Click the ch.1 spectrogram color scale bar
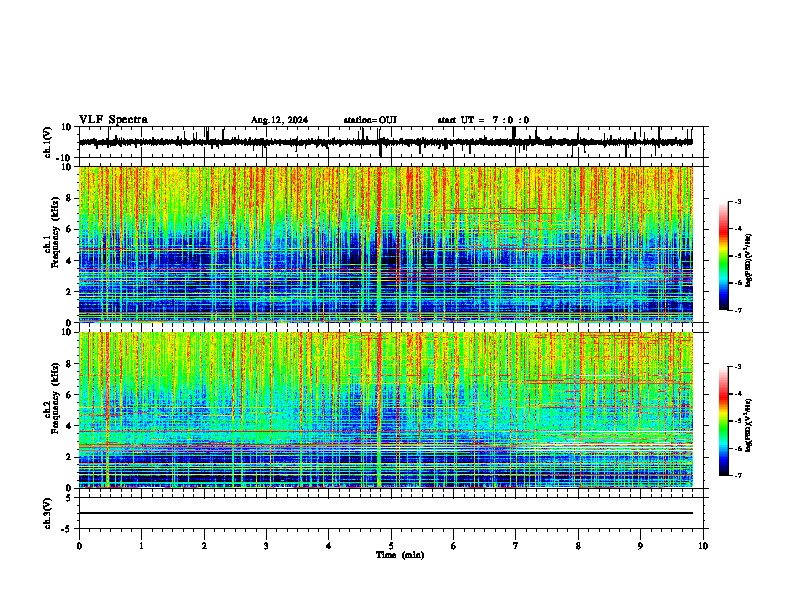 tap(724, 256)
